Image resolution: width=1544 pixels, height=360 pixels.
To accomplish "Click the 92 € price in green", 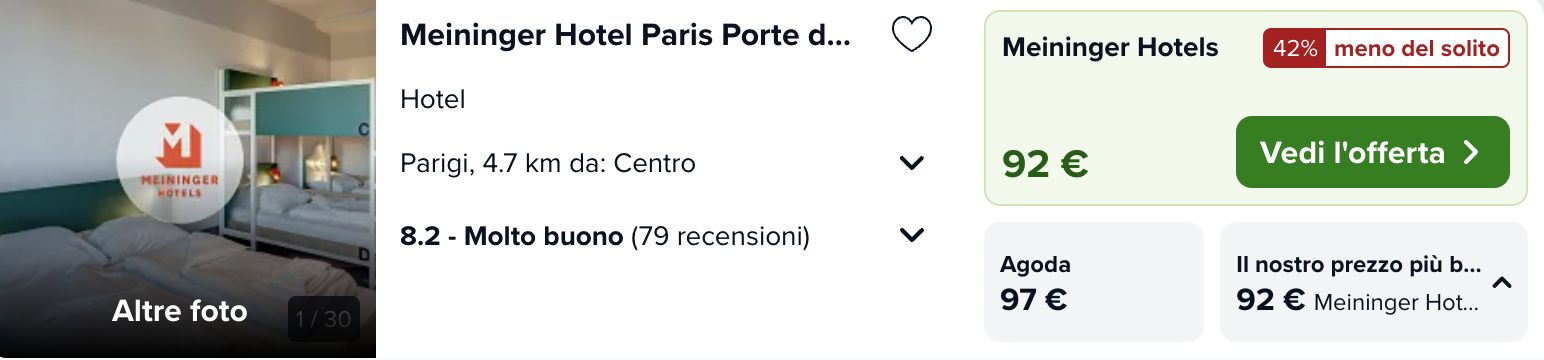I will pos(1045,163).
